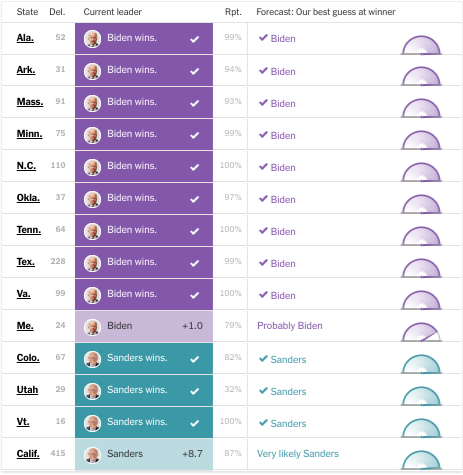Open the N.C. state results link

26,166
